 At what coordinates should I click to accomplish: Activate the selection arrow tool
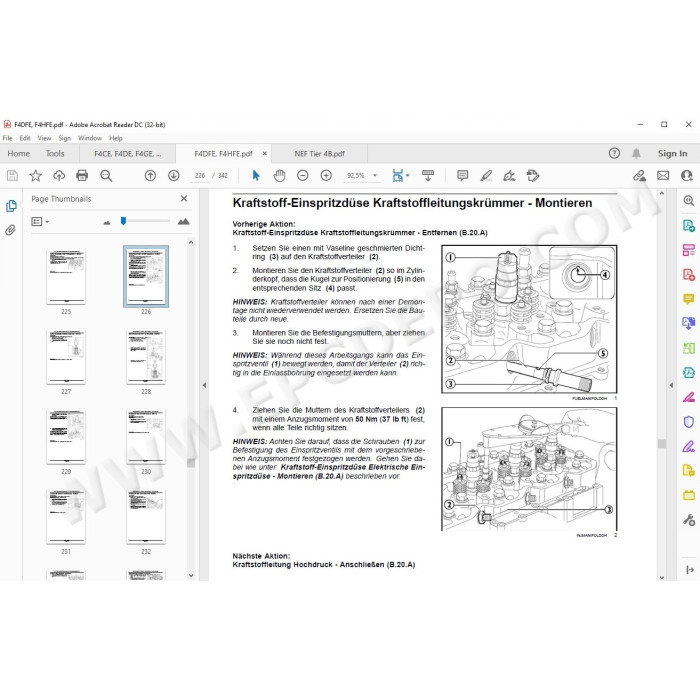point(256,175)
